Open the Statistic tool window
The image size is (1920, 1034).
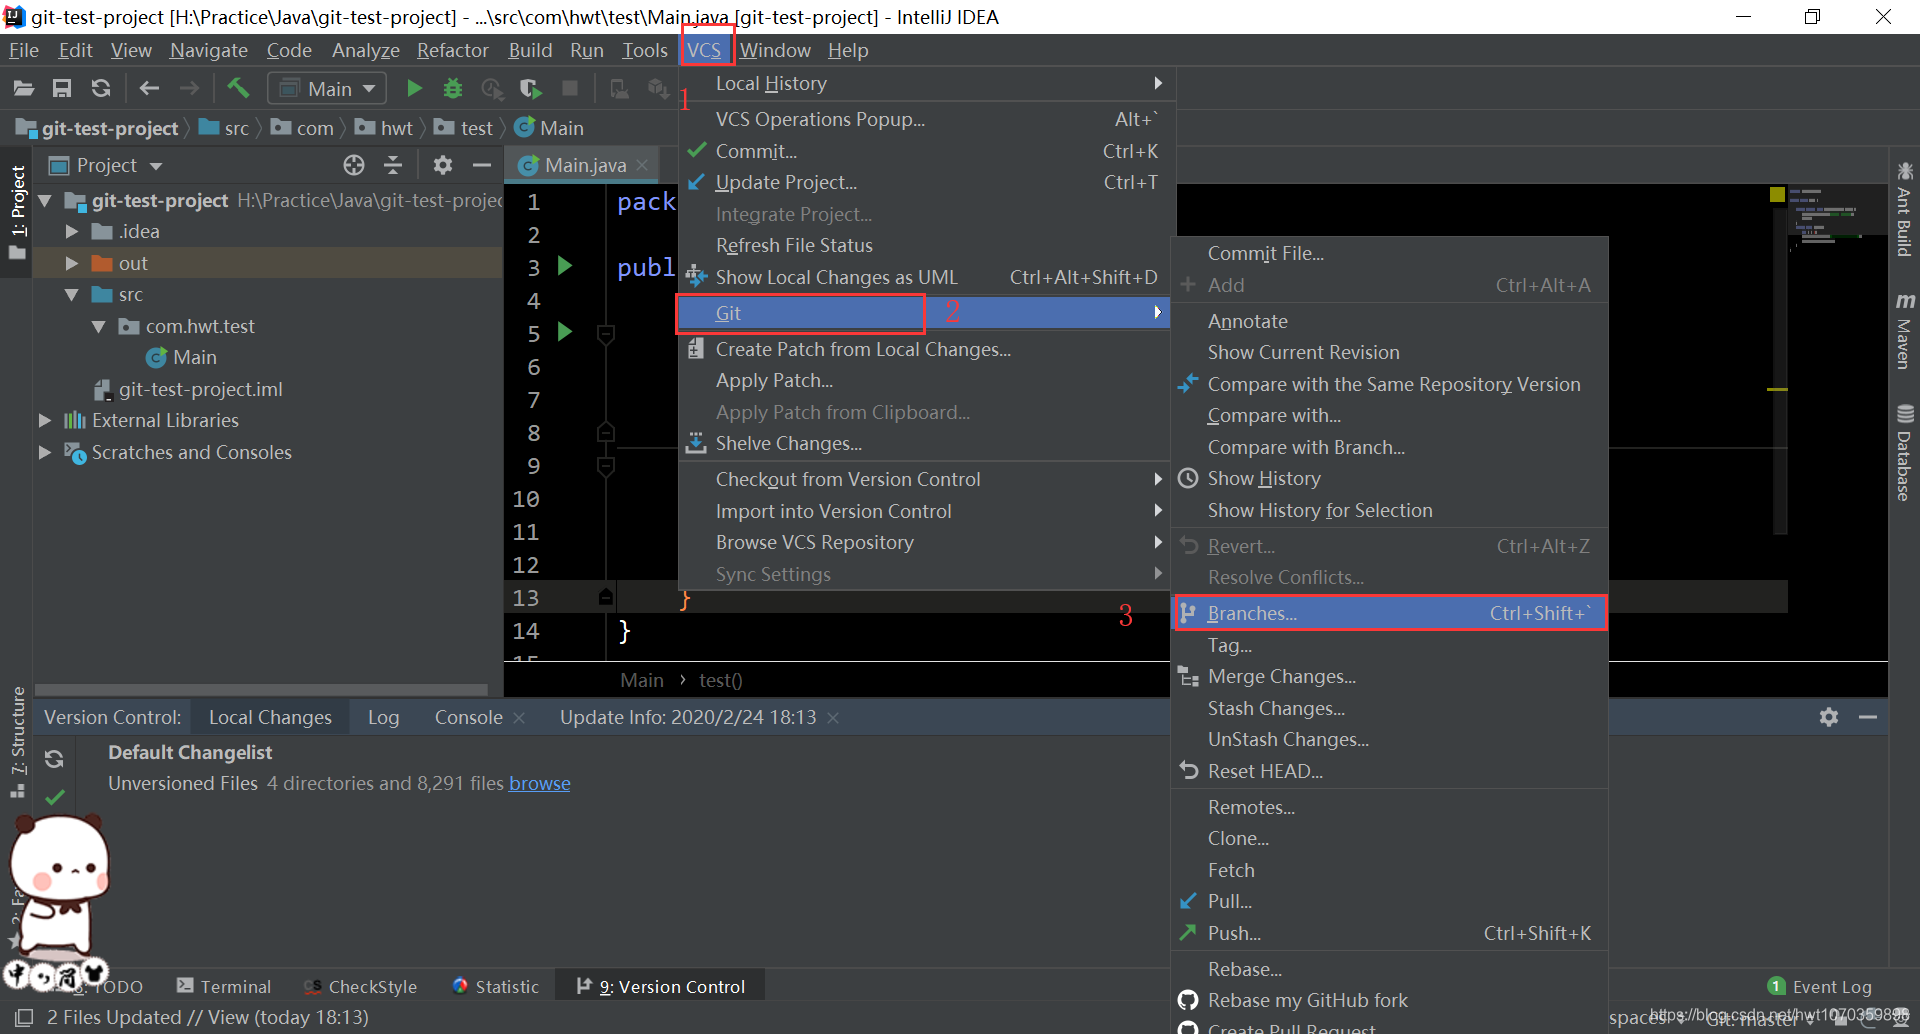tap(496, 987)
